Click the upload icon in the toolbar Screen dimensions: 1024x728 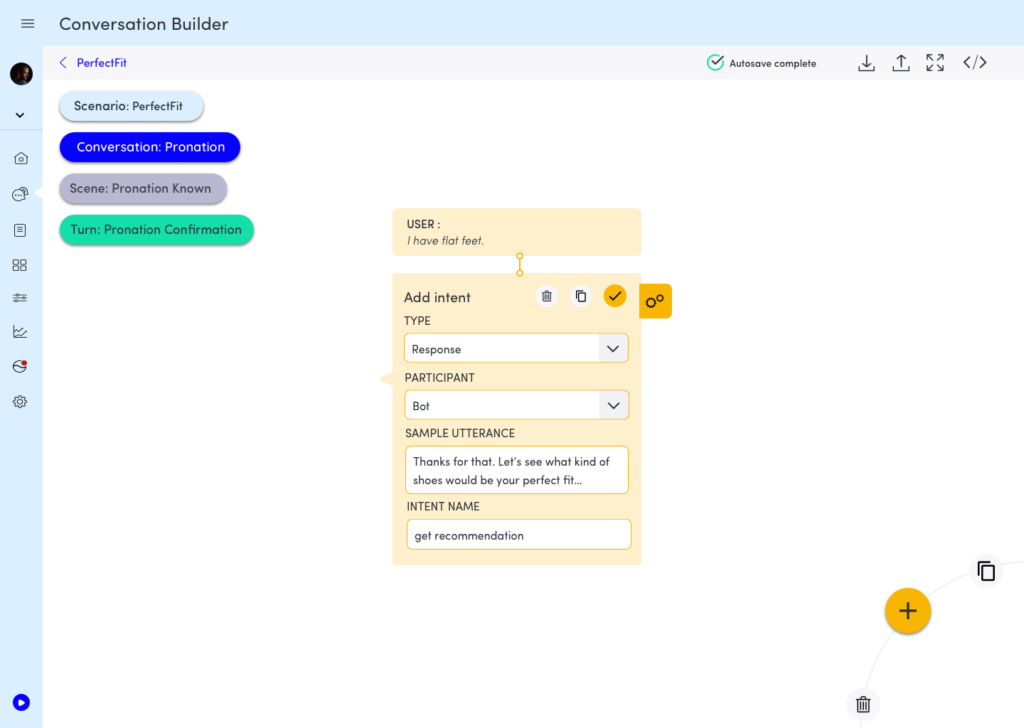pyautogui.click(x=901, y=63)
